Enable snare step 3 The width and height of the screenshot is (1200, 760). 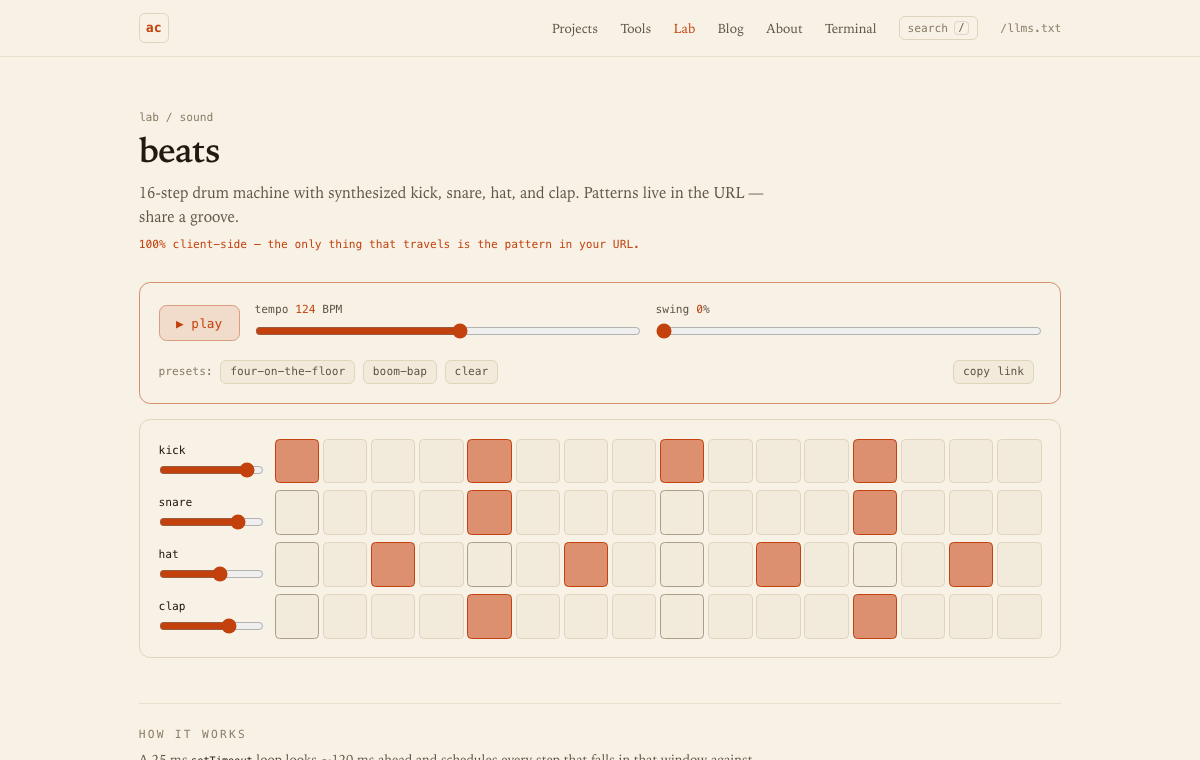point(393,512)
